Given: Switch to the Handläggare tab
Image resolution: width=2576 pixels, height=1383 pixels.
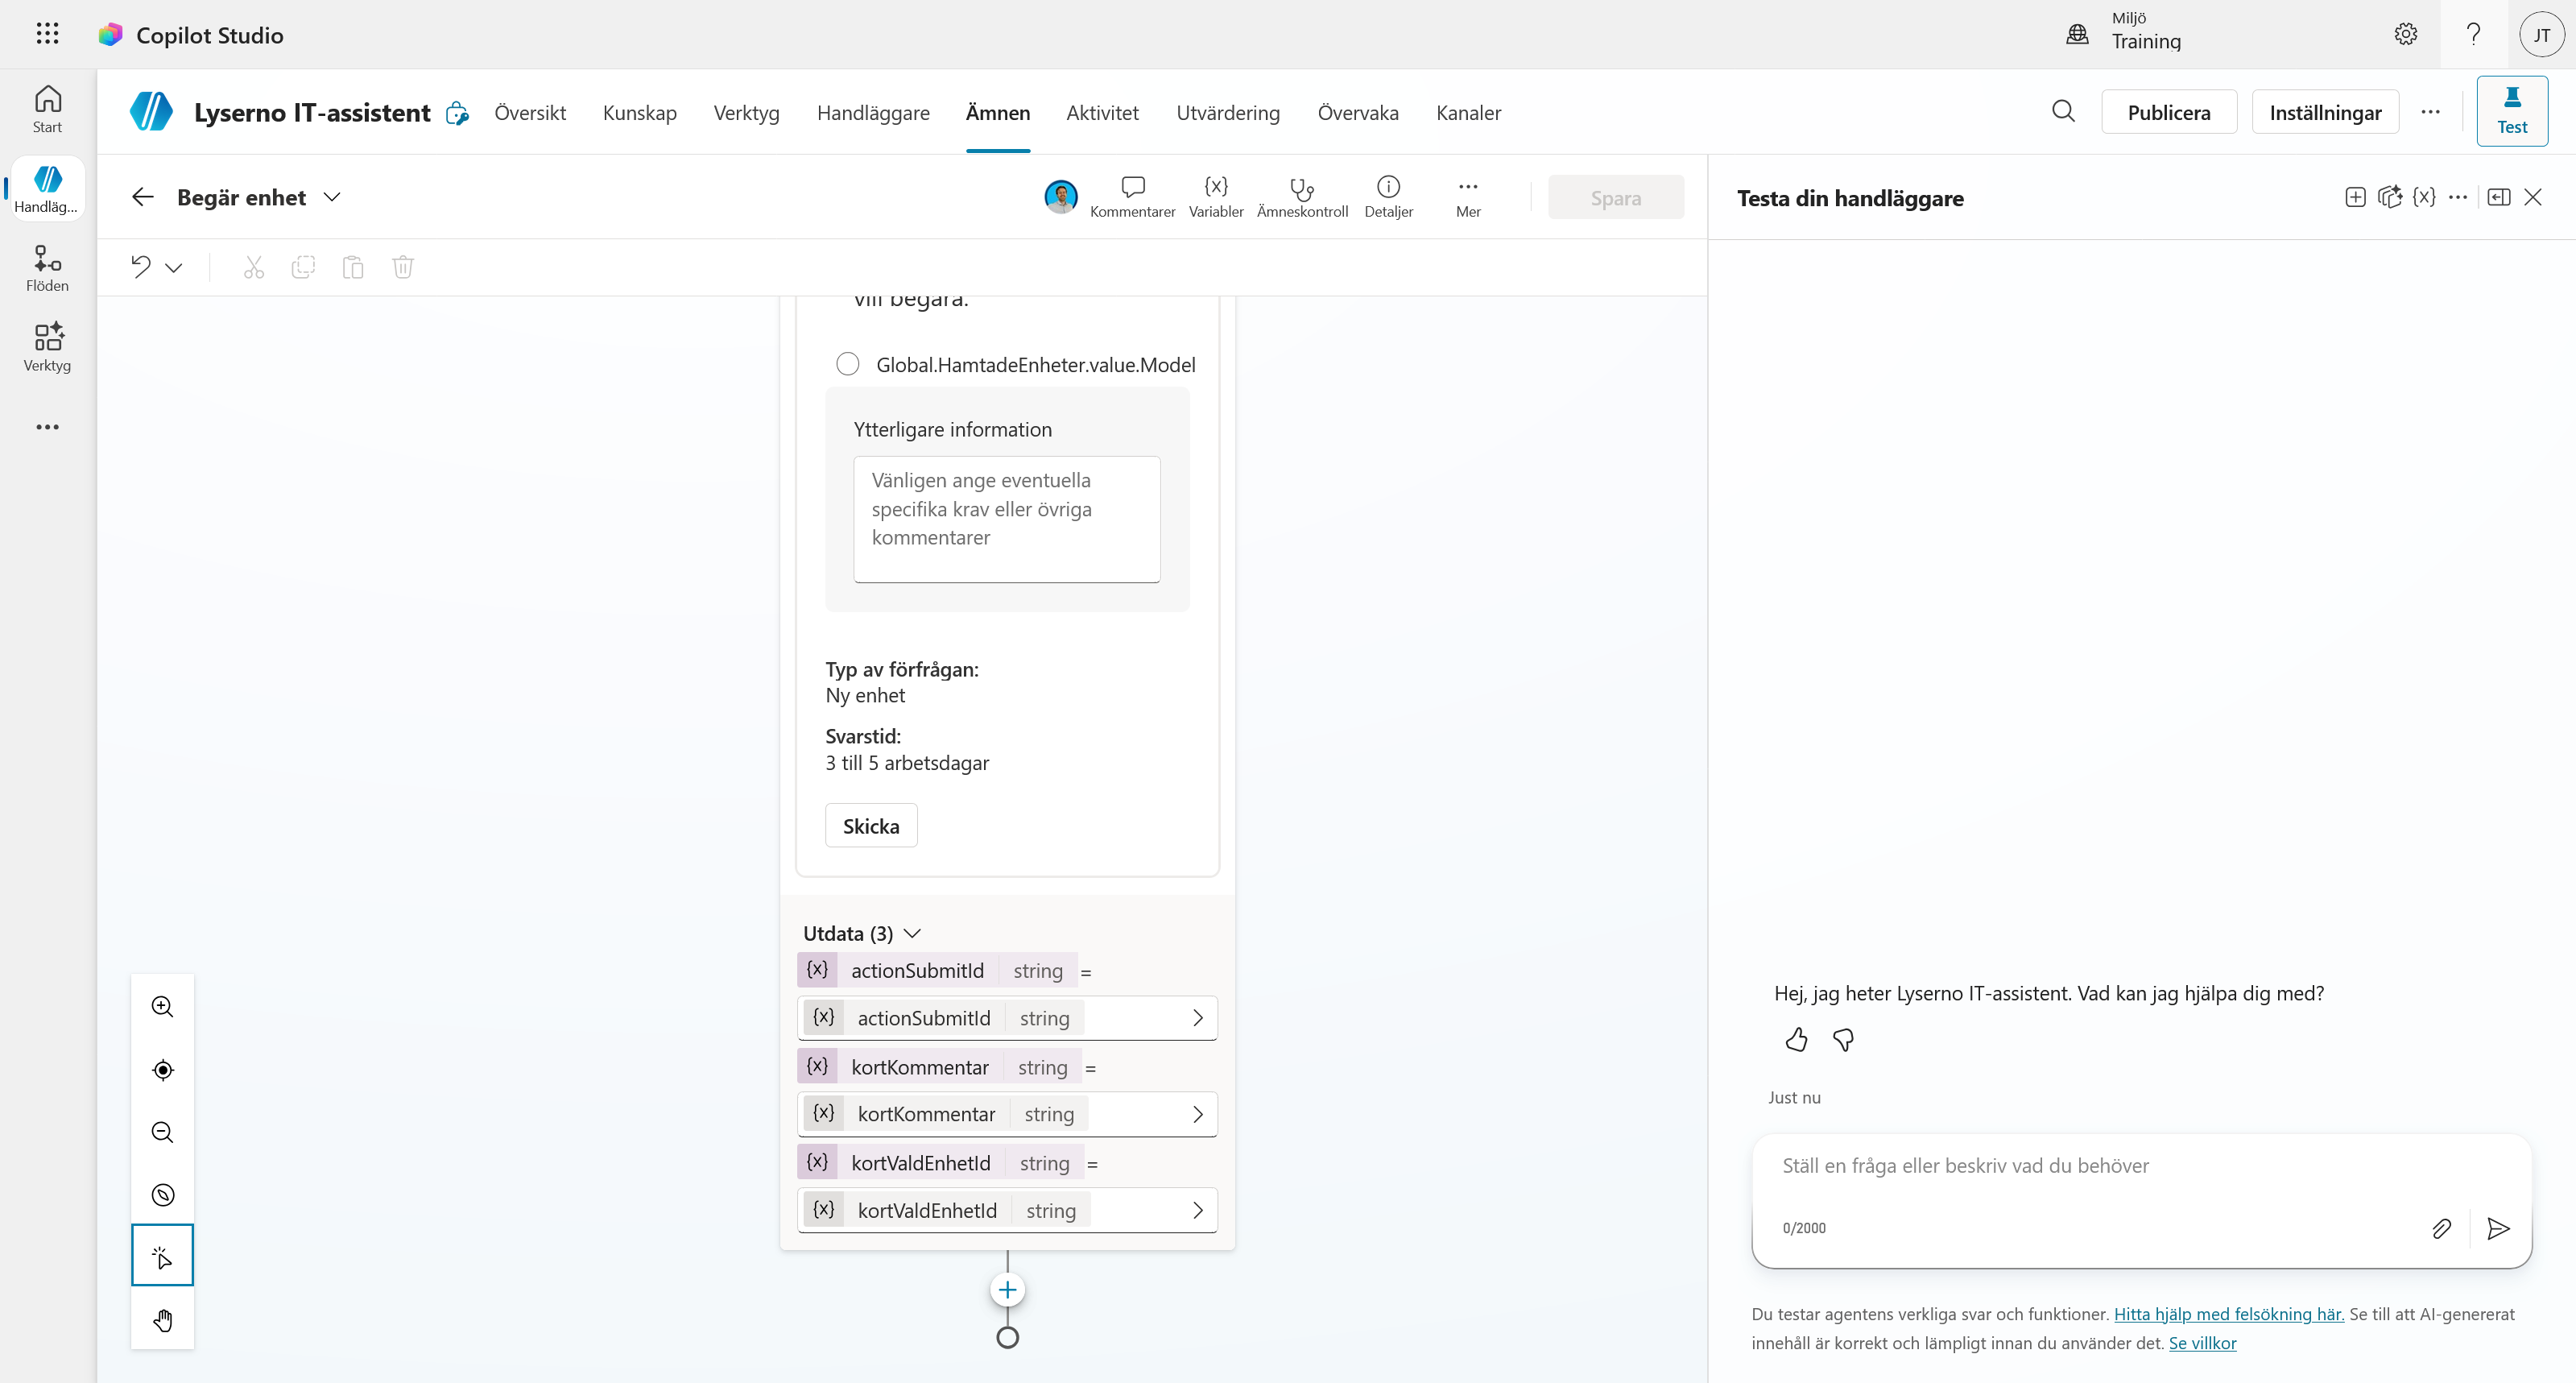Looking at the screenshot, I should coord(873,112).
